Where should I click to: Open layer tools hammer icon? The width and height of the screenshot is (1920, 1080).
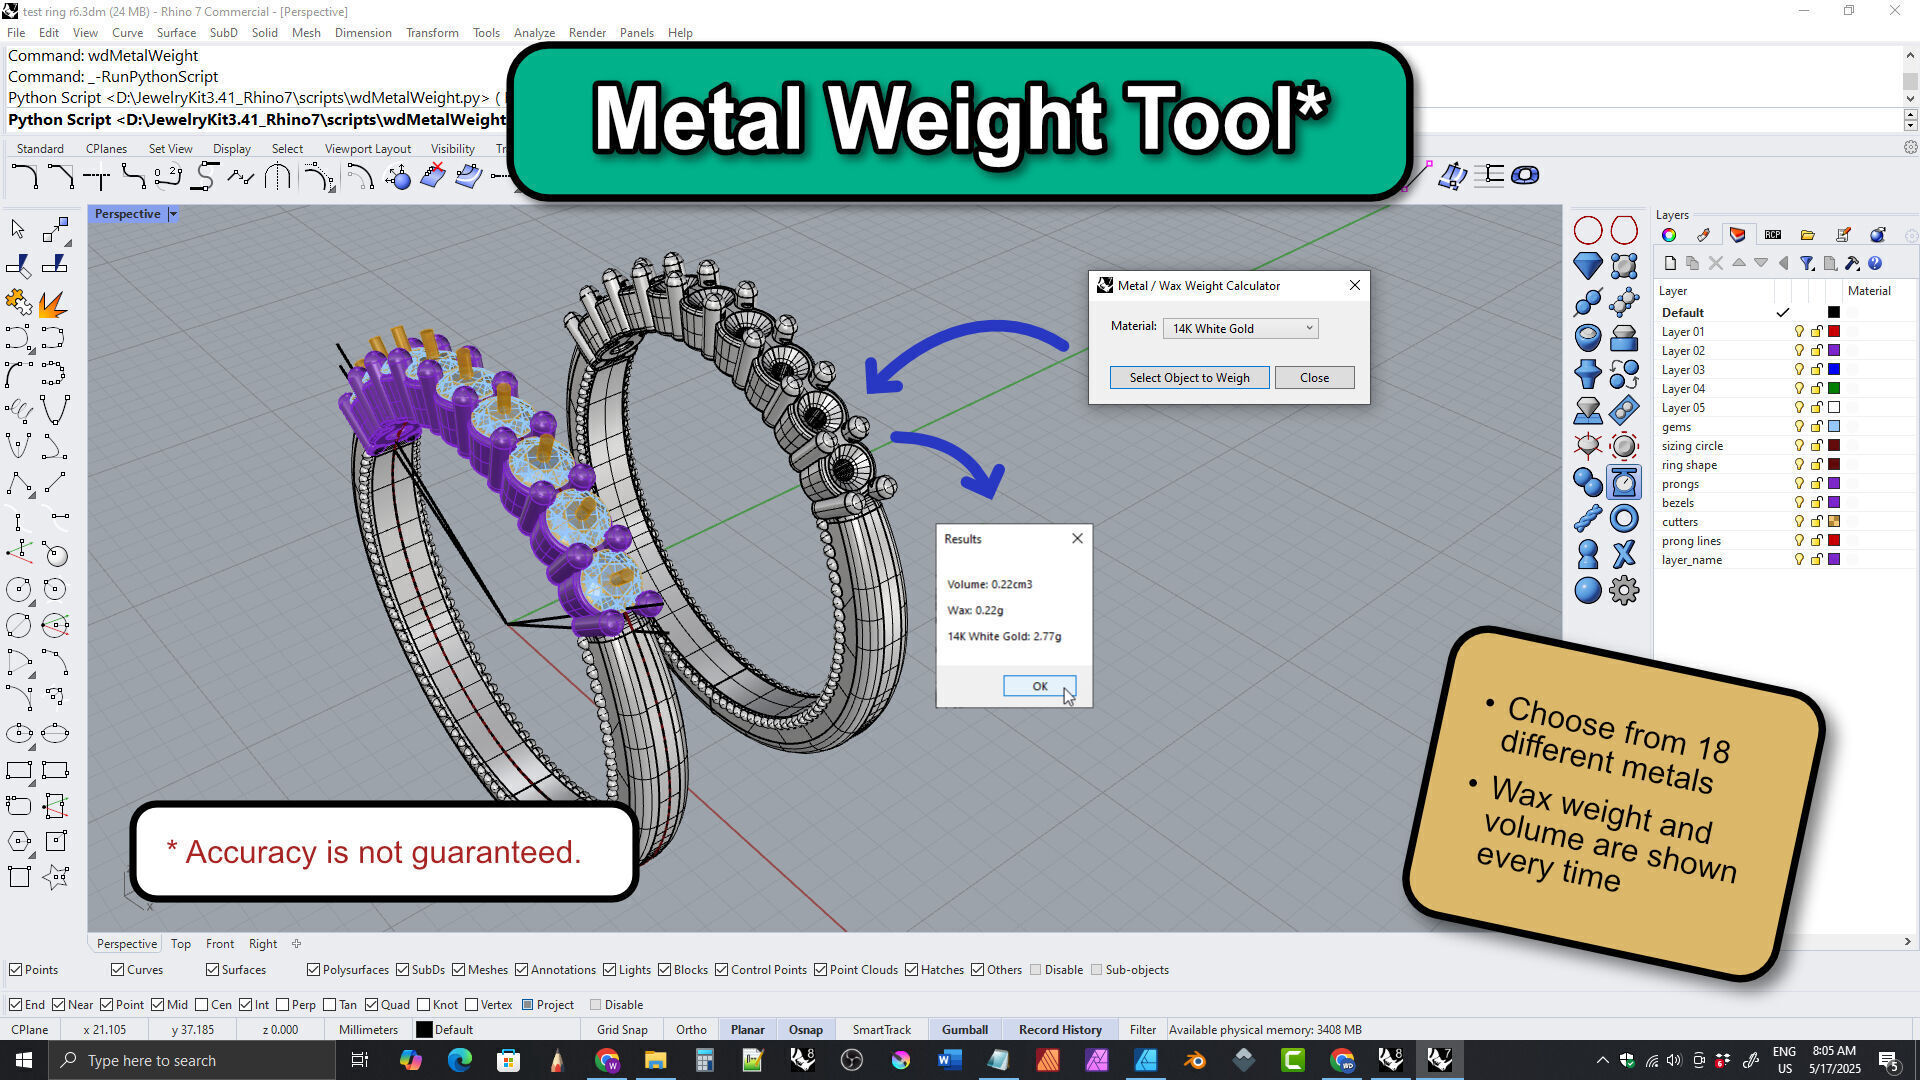point(1852,263)
